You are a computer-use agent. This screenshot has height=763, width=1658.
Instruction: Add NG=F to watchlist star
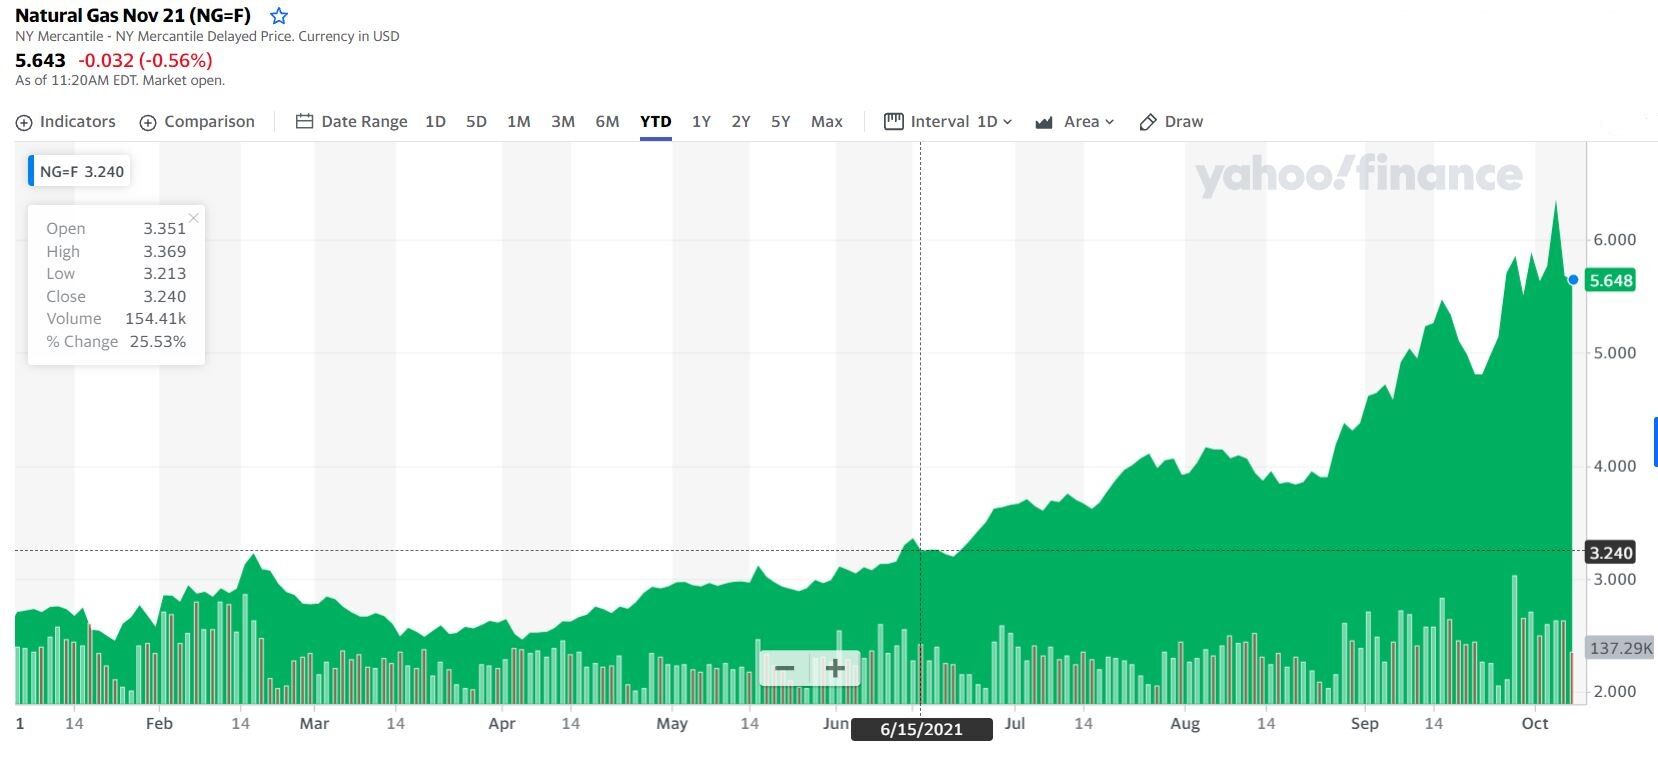tap(279, 16)
